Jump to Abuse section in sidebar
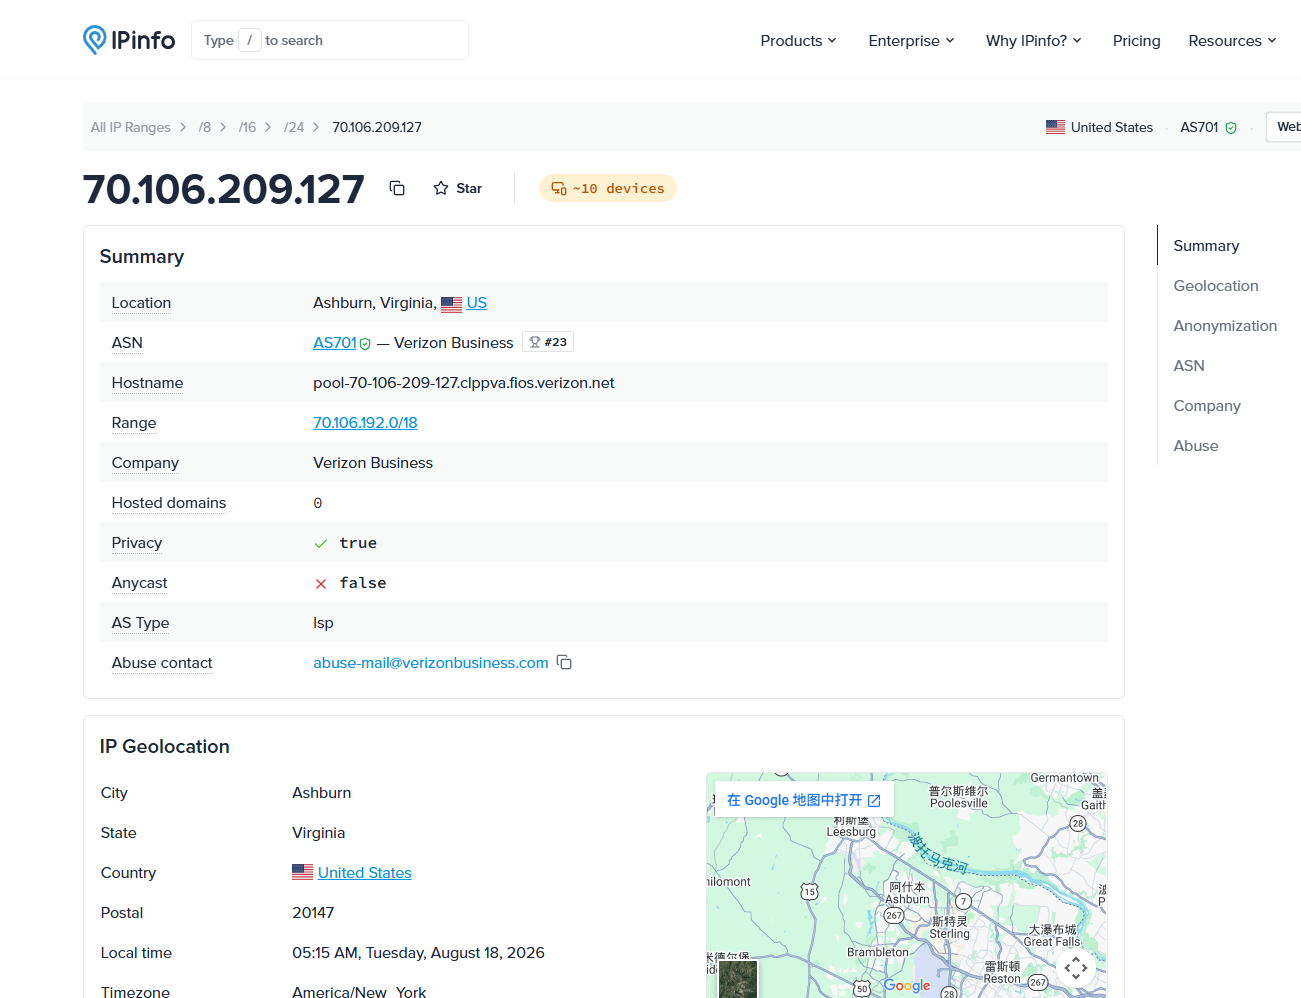 click(1196, 446)
